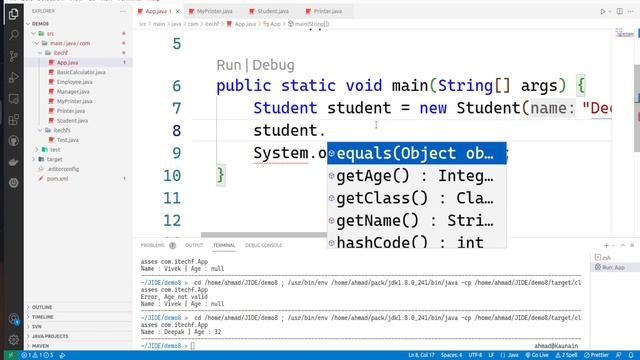Viewport: 640px width, 360px height.
Task: Open the Remote Explorer view
Action: coord(13,98)
